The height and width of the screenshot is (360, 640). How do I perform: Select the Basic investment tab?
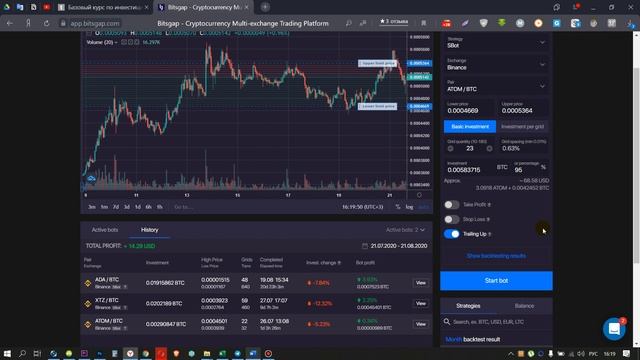tap(470, 127)
